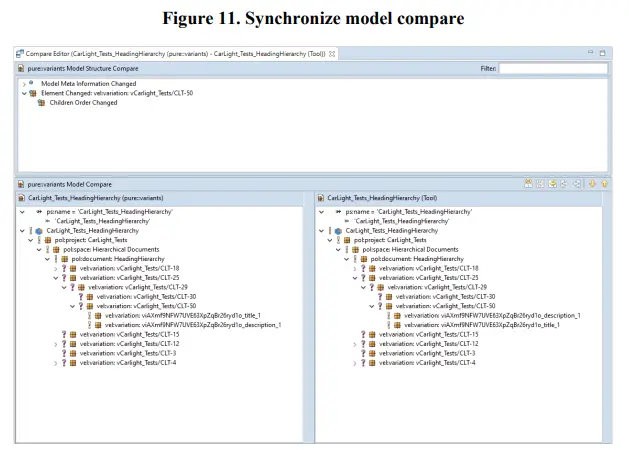Go to previous difference with up arrow
The image size is (629, 450).
pos(604,184)
